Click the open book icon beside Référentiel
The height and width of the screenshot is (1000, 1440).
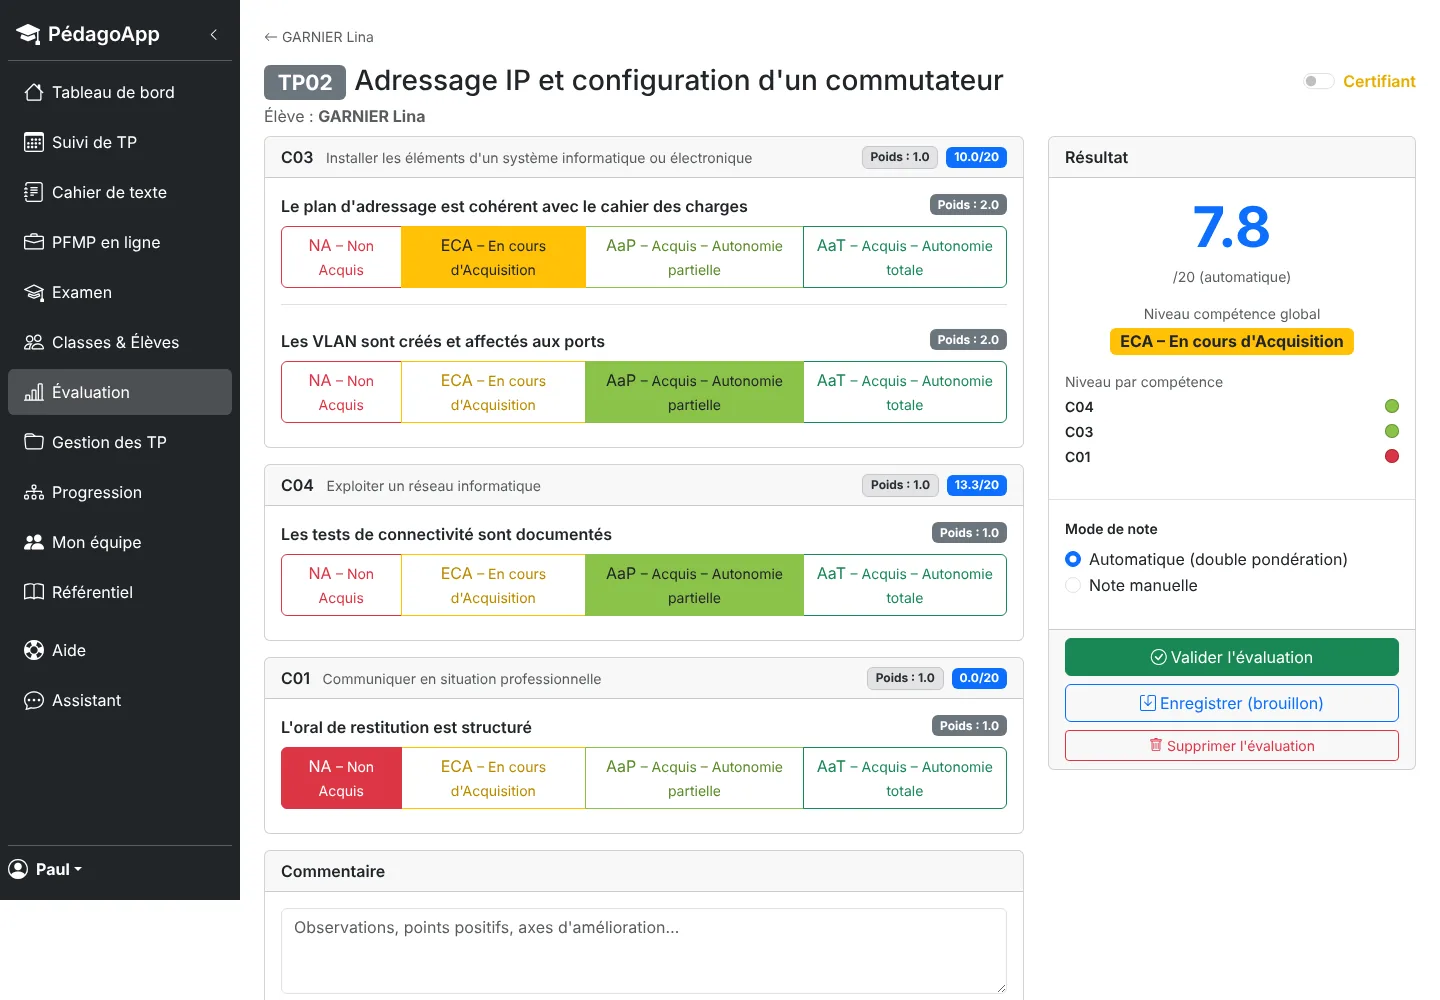point(34,592)
